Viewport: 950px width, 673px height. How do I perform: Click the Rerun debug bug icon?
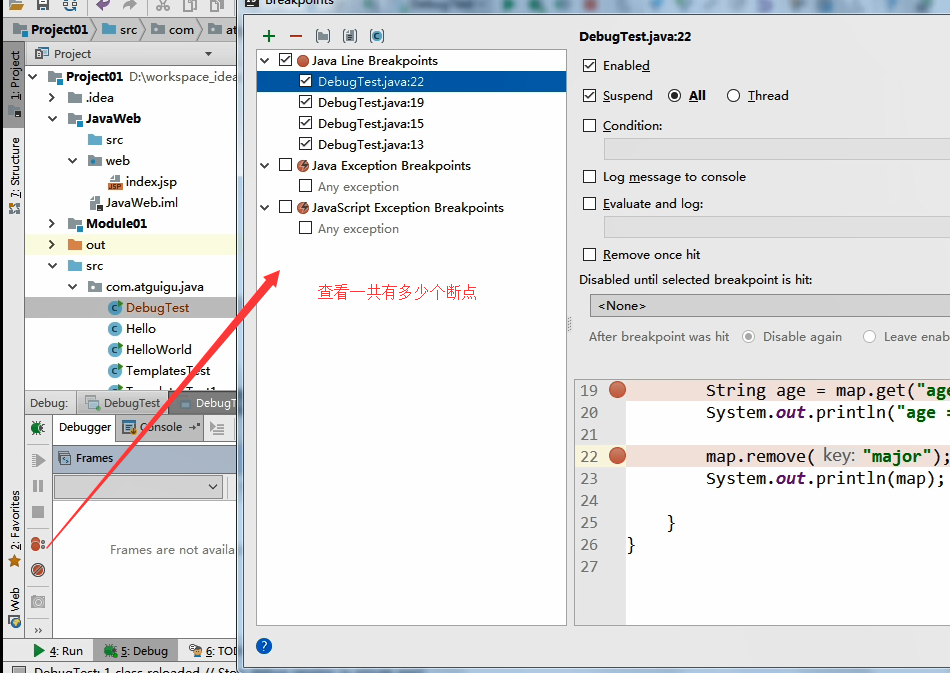pos(38,428)
